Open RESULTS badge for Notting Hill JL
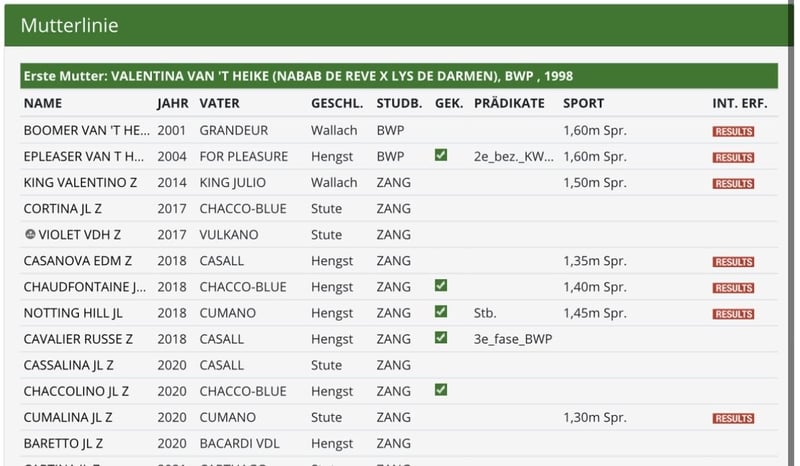 733,314
